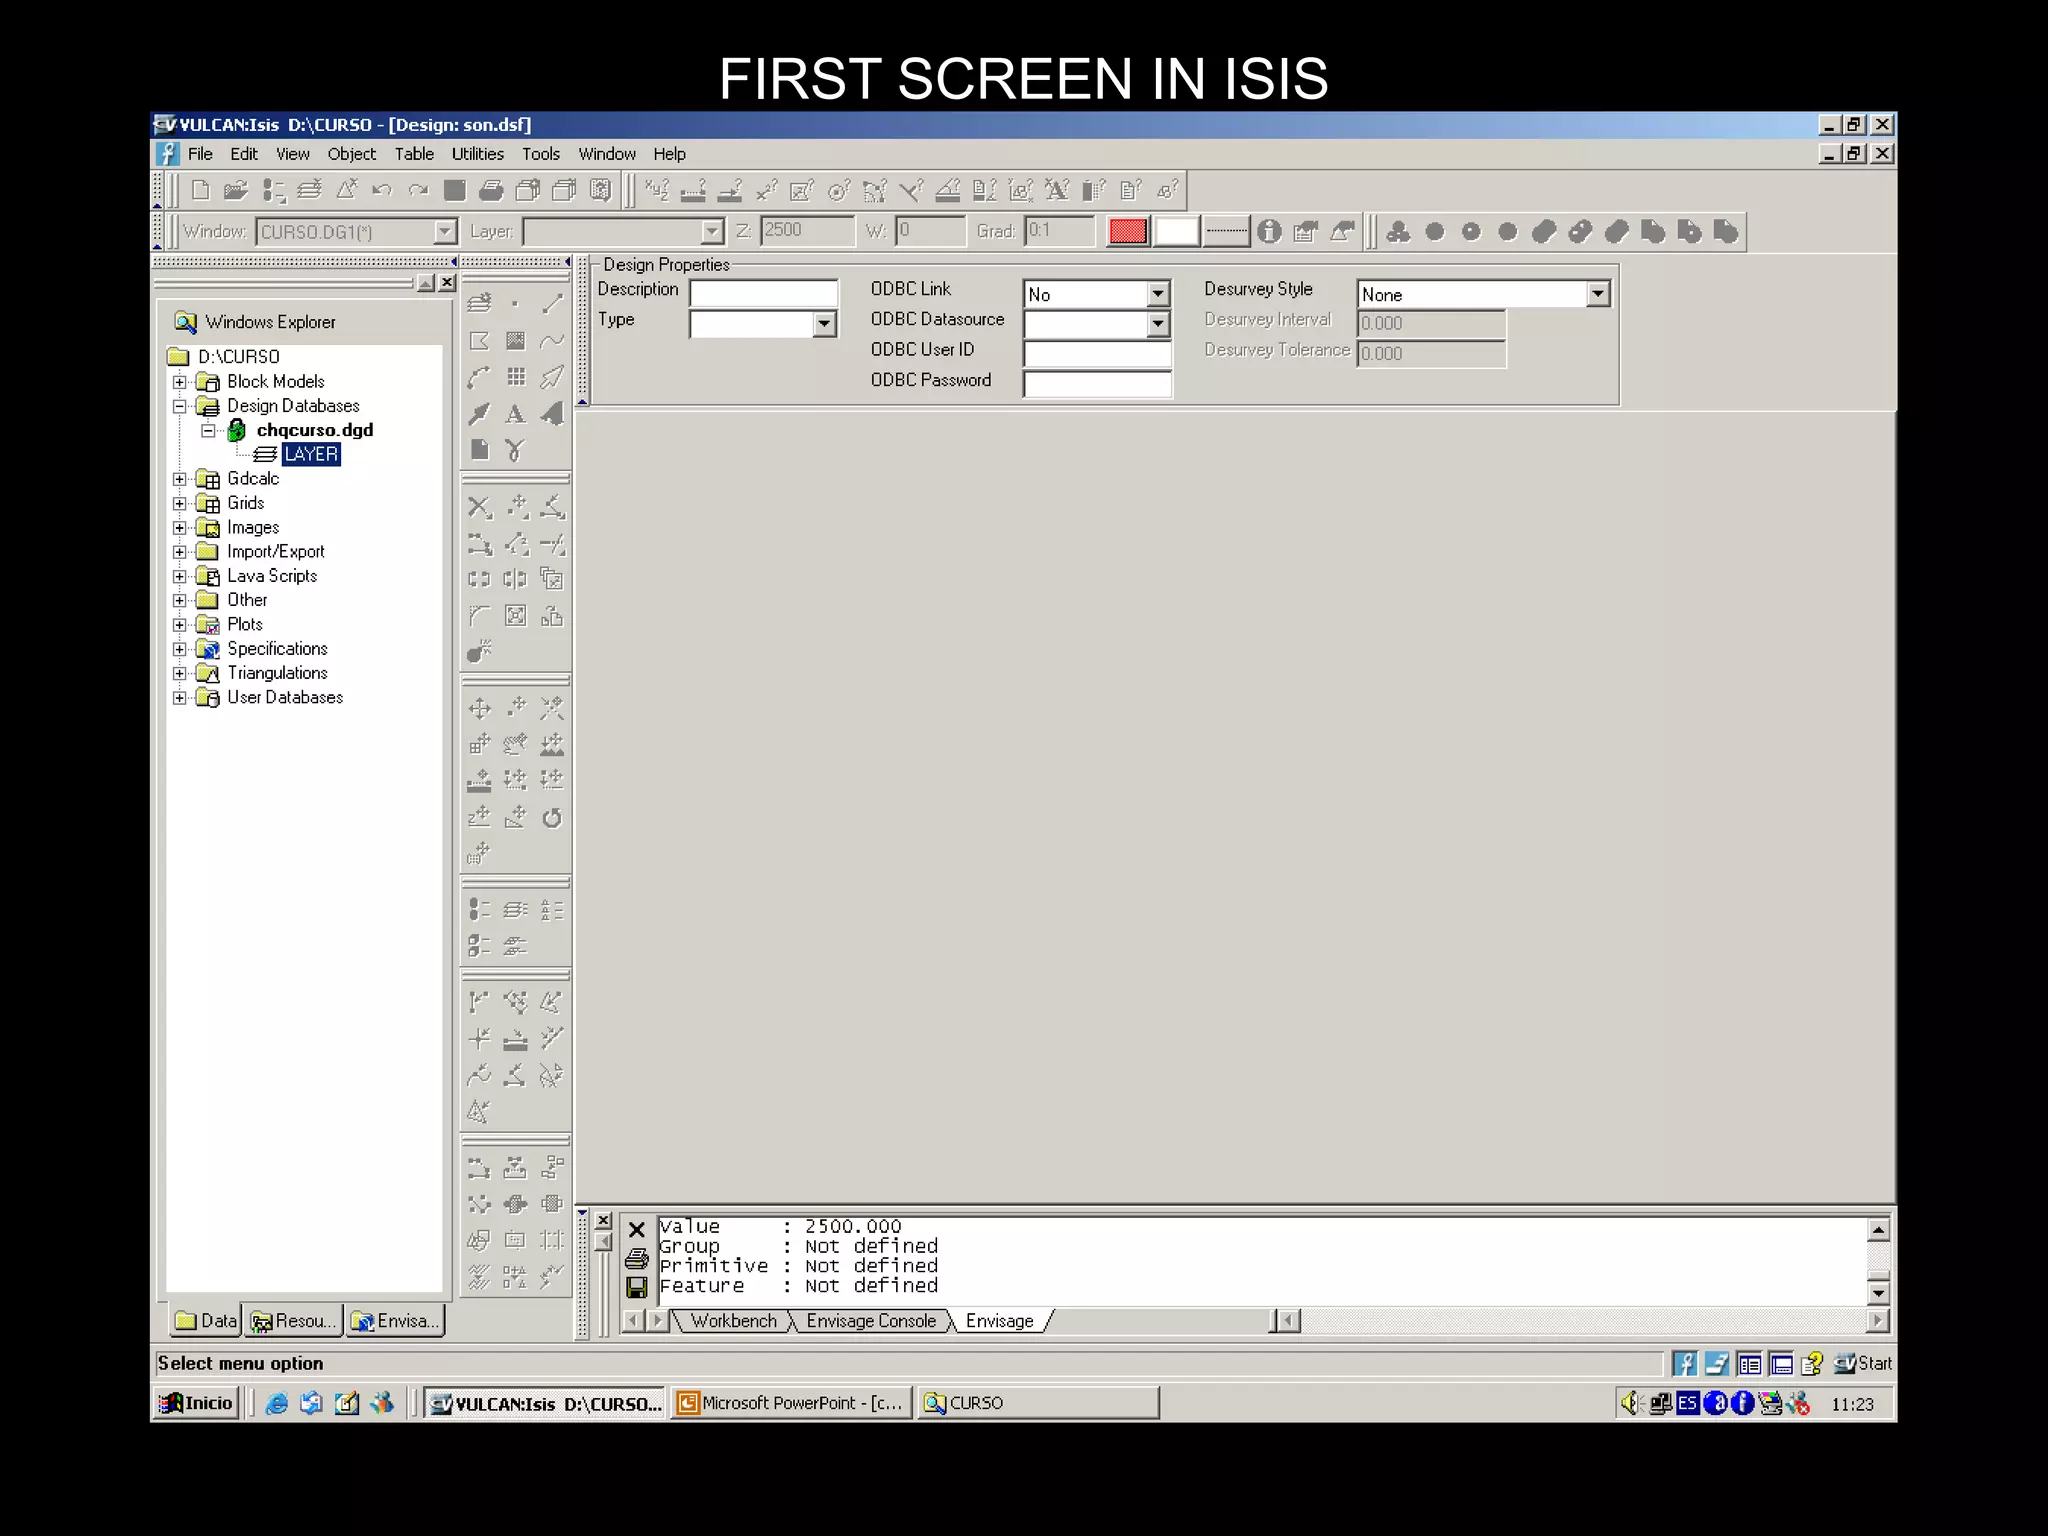Expand the Triangulations folder node

[180, 673]
